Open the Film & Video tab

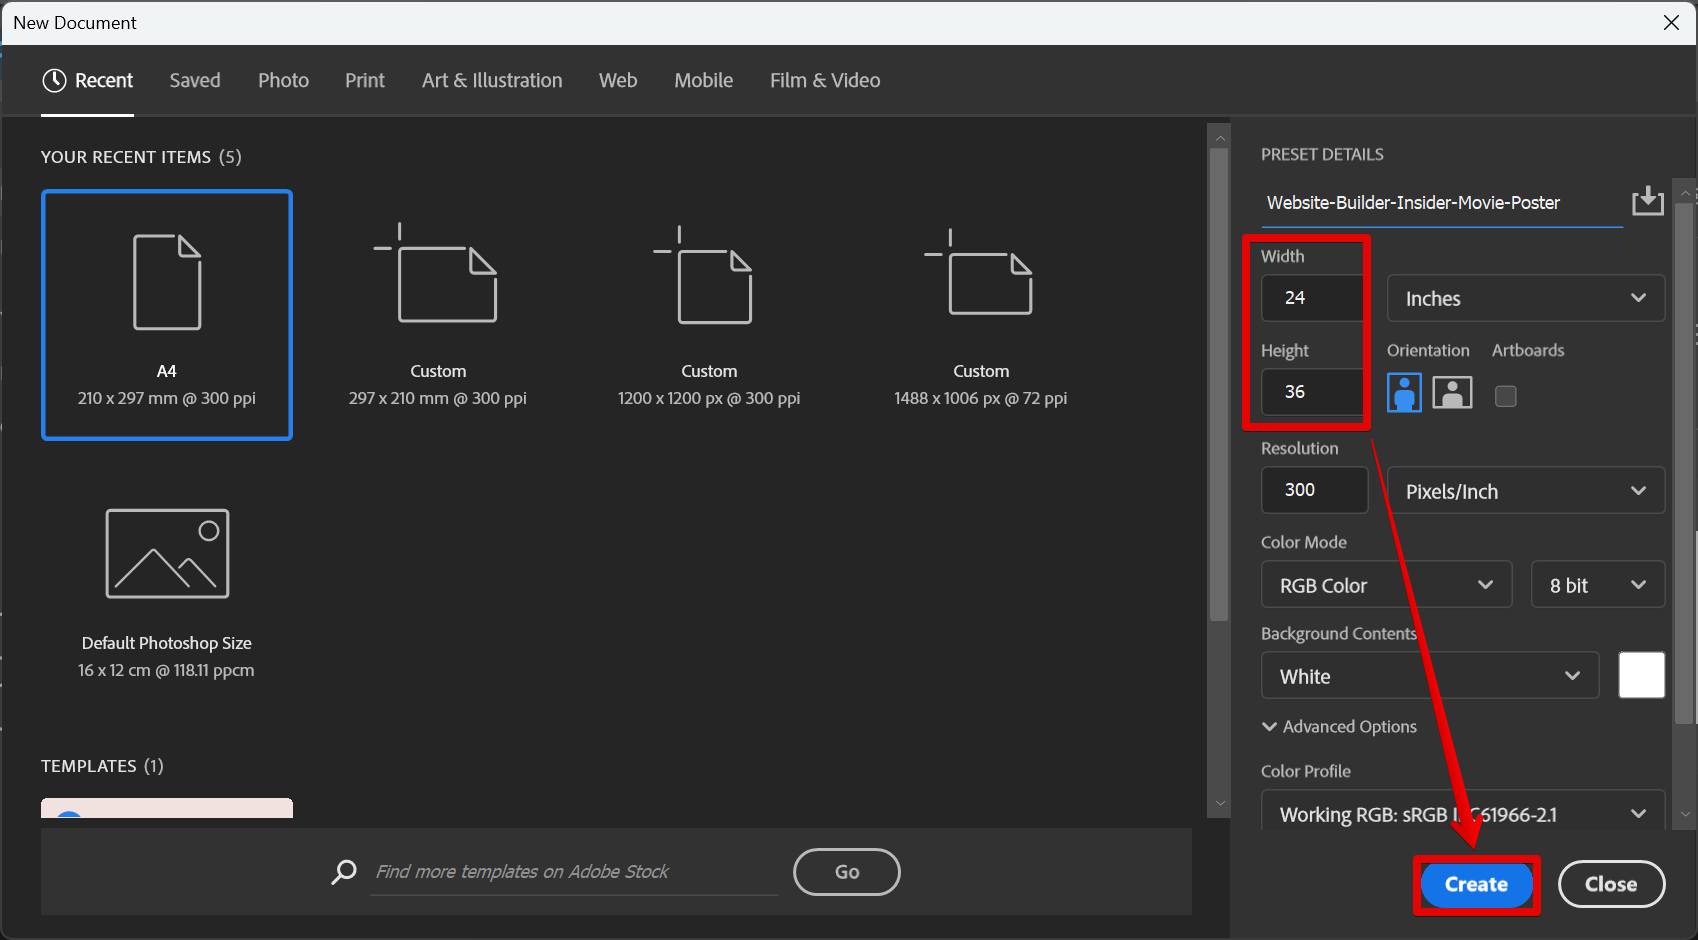pyautogui.click(x=825, y=80)
